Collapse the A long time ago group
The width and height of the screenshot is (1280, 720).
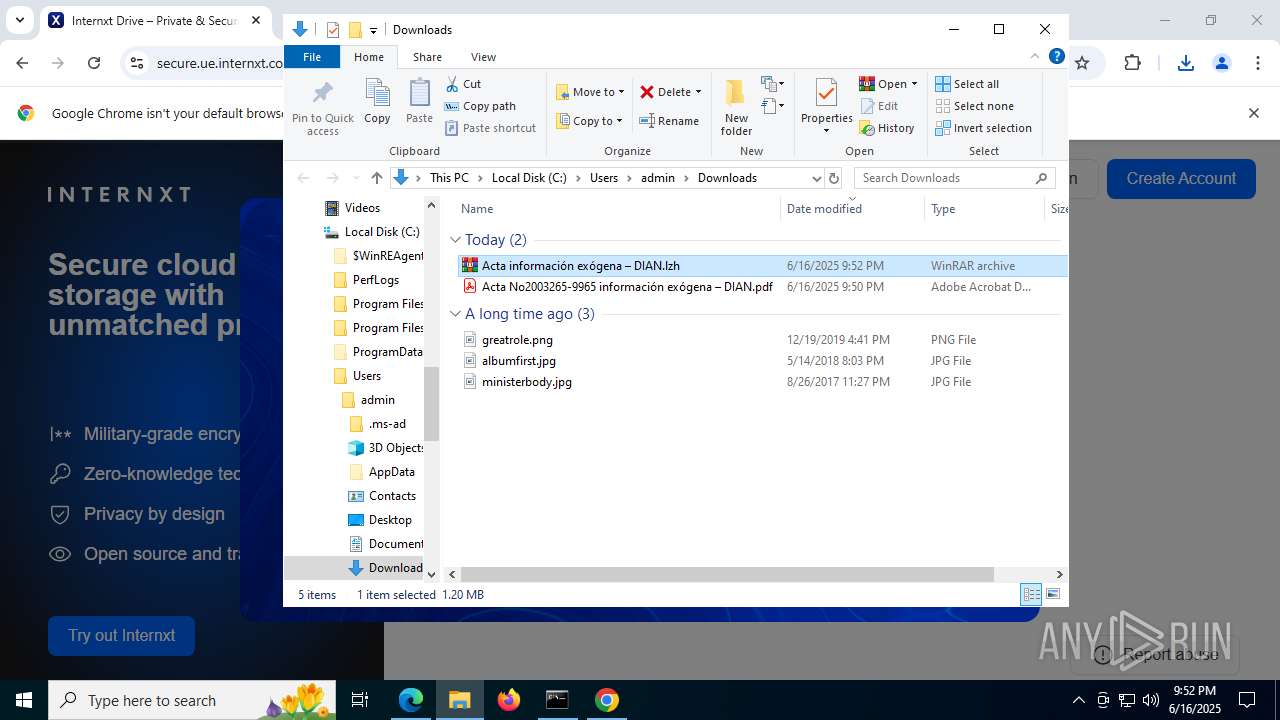[455, 314]
